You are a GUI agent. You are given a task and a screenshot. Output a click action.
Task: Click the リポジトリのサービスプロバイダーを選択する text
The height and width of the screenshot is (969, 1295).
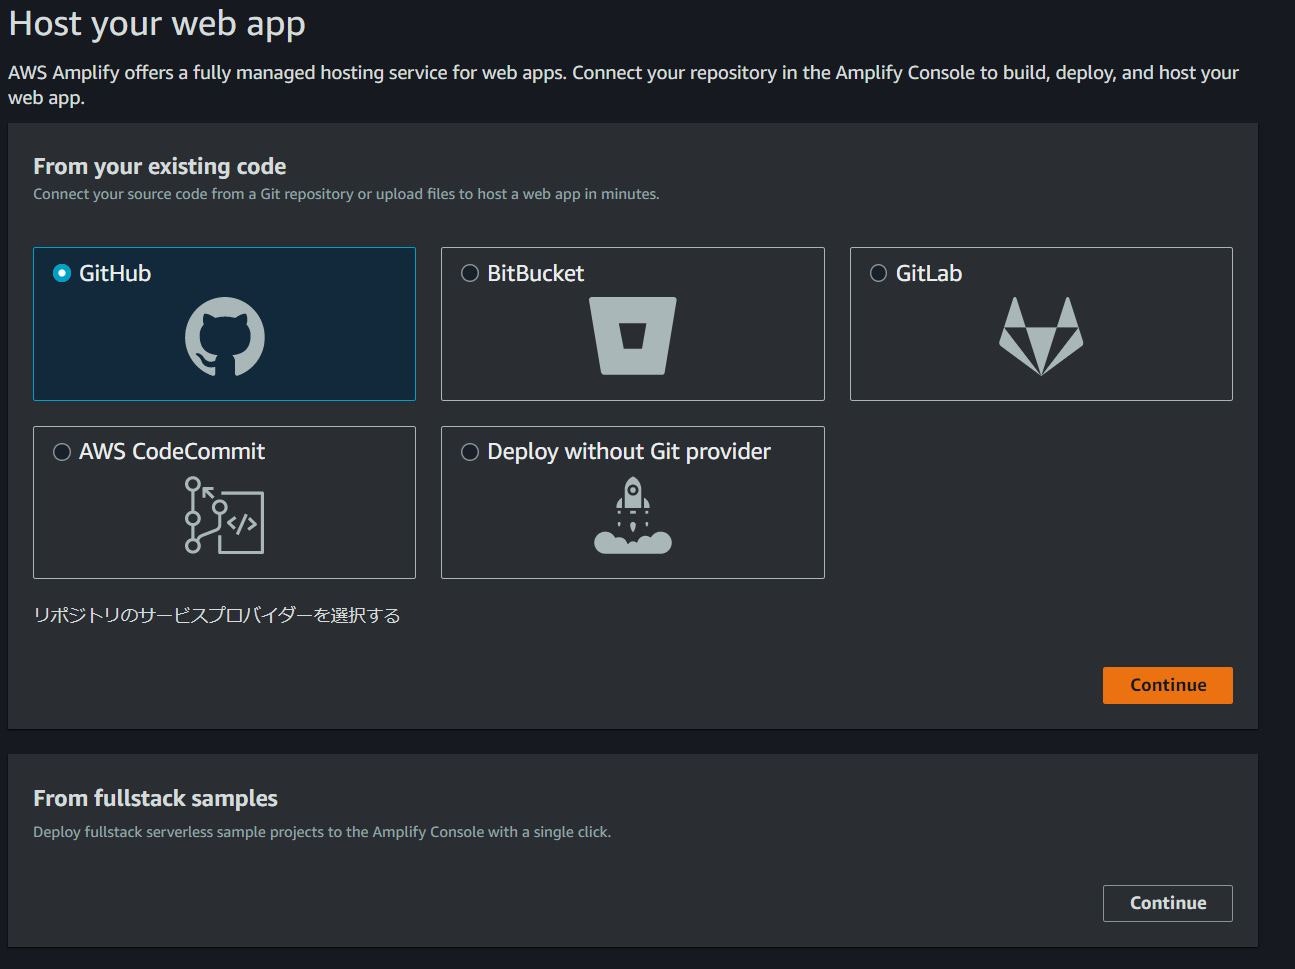click(x=216, y=615)
